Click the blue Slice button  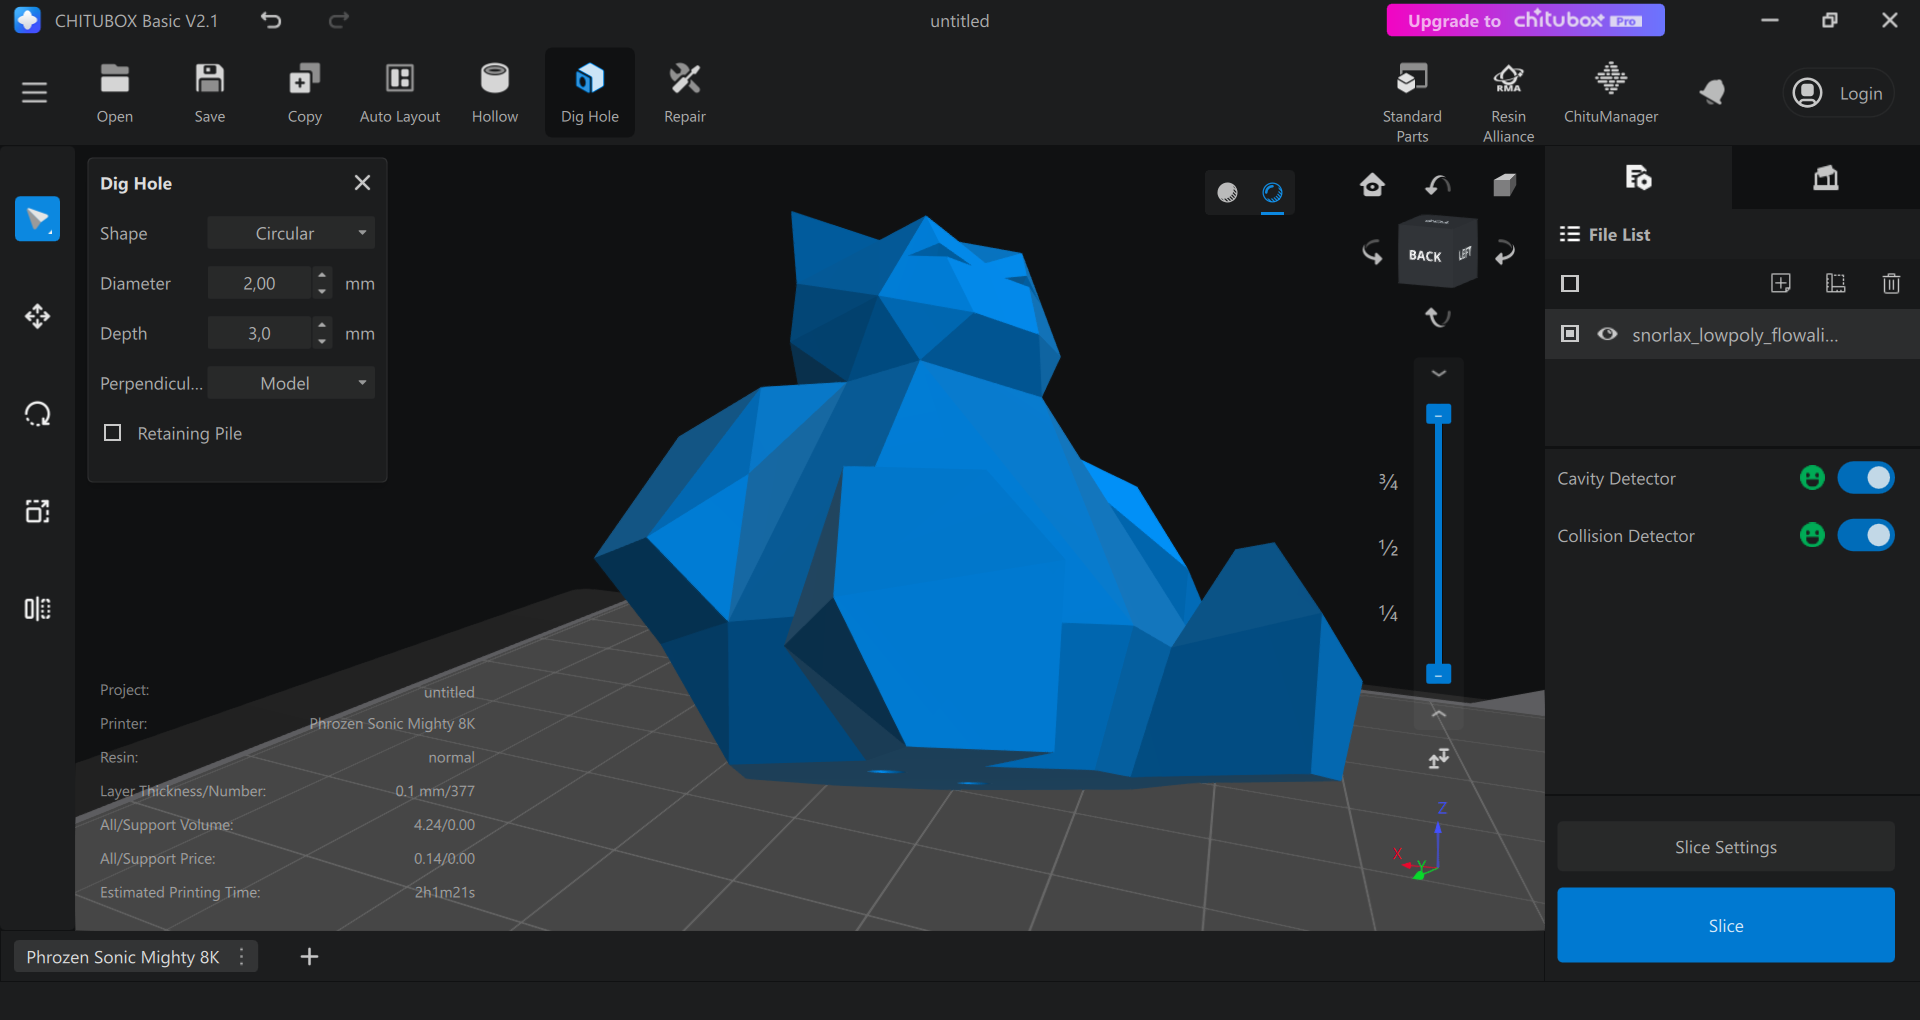[1726, 925]
